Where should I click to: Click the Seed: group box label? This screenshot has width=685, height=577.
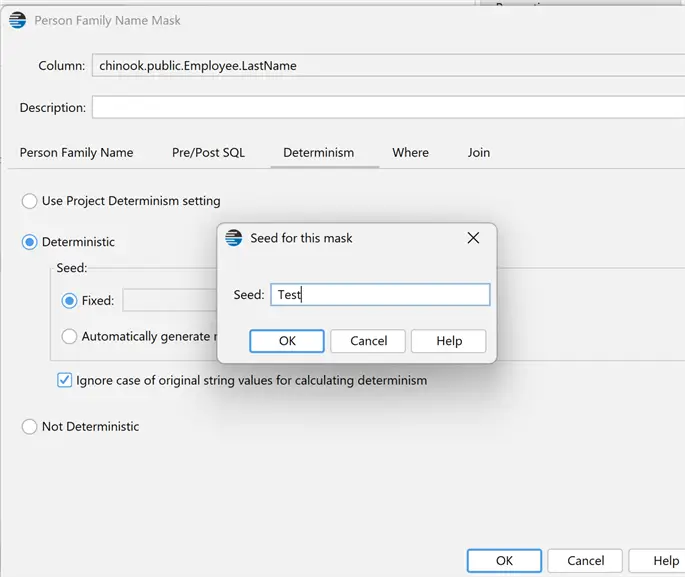click(72, 268)
